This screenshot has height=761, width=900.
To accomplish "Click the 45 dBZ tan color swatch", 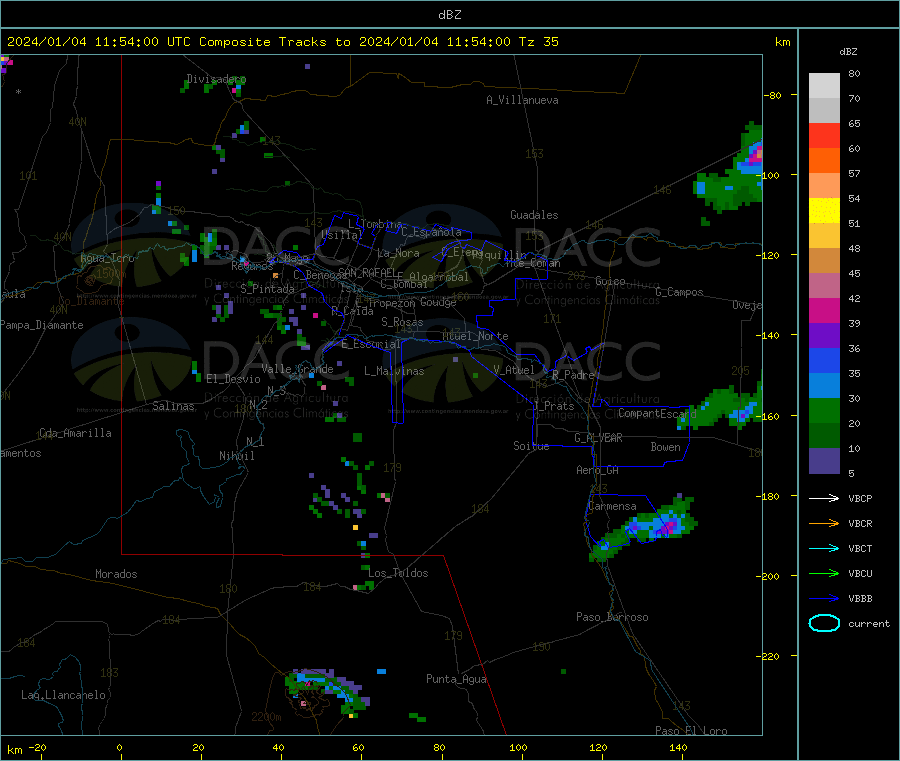I will coord(824,261).
